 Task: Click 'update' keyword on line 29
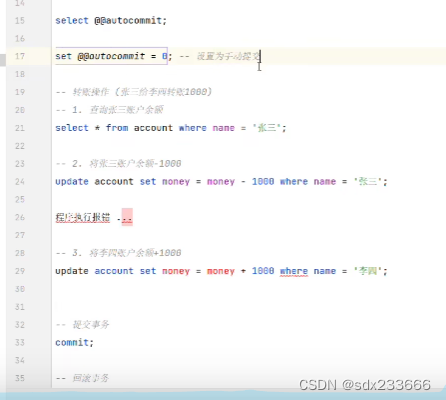pos(72,271)
